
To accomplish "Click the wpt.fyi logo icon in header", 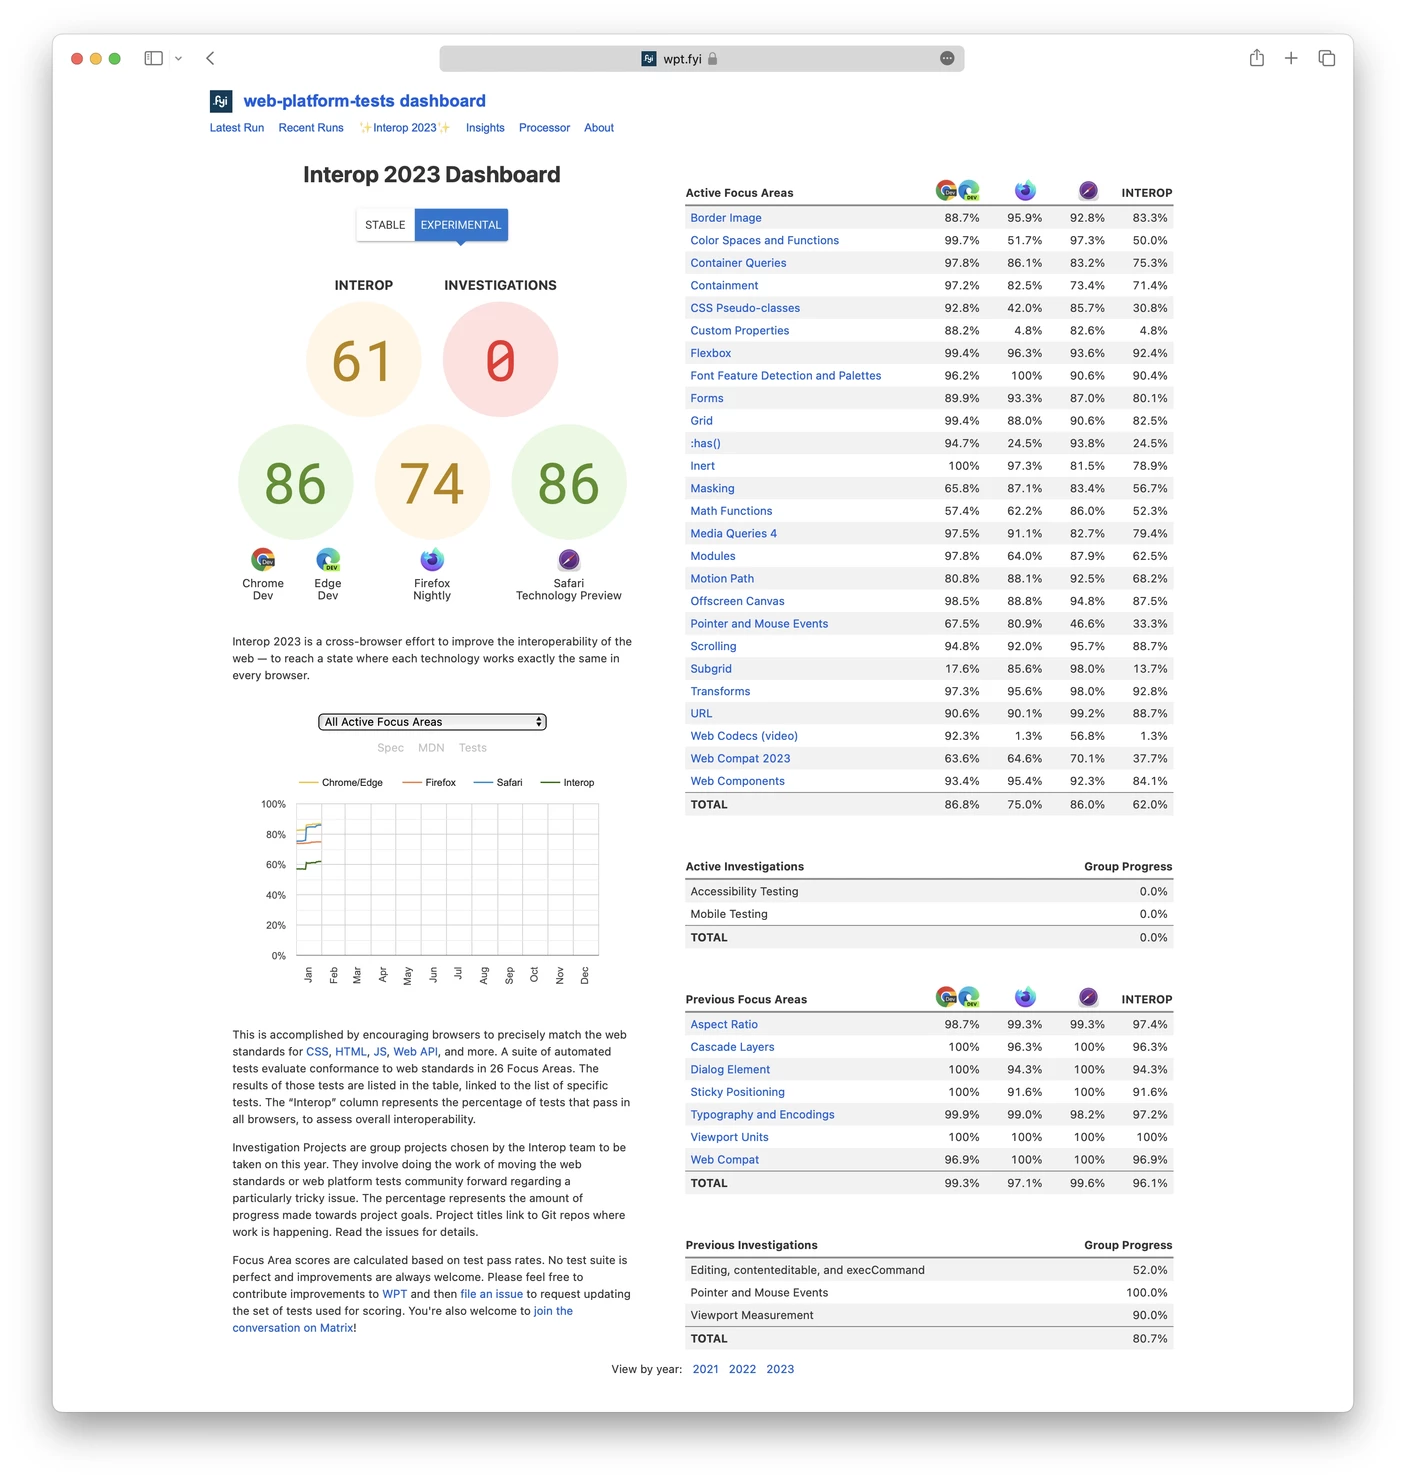I will 221,101.
